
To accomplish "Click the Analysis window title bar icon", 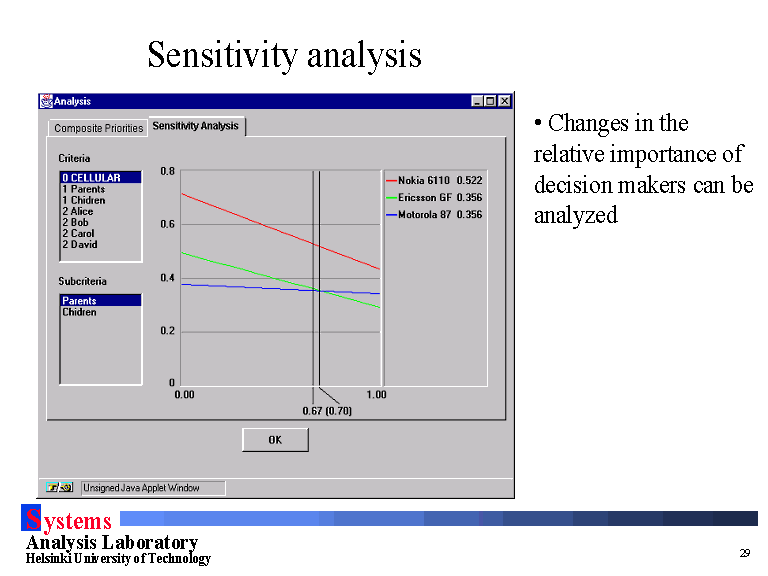I will [x=46, y=101].
